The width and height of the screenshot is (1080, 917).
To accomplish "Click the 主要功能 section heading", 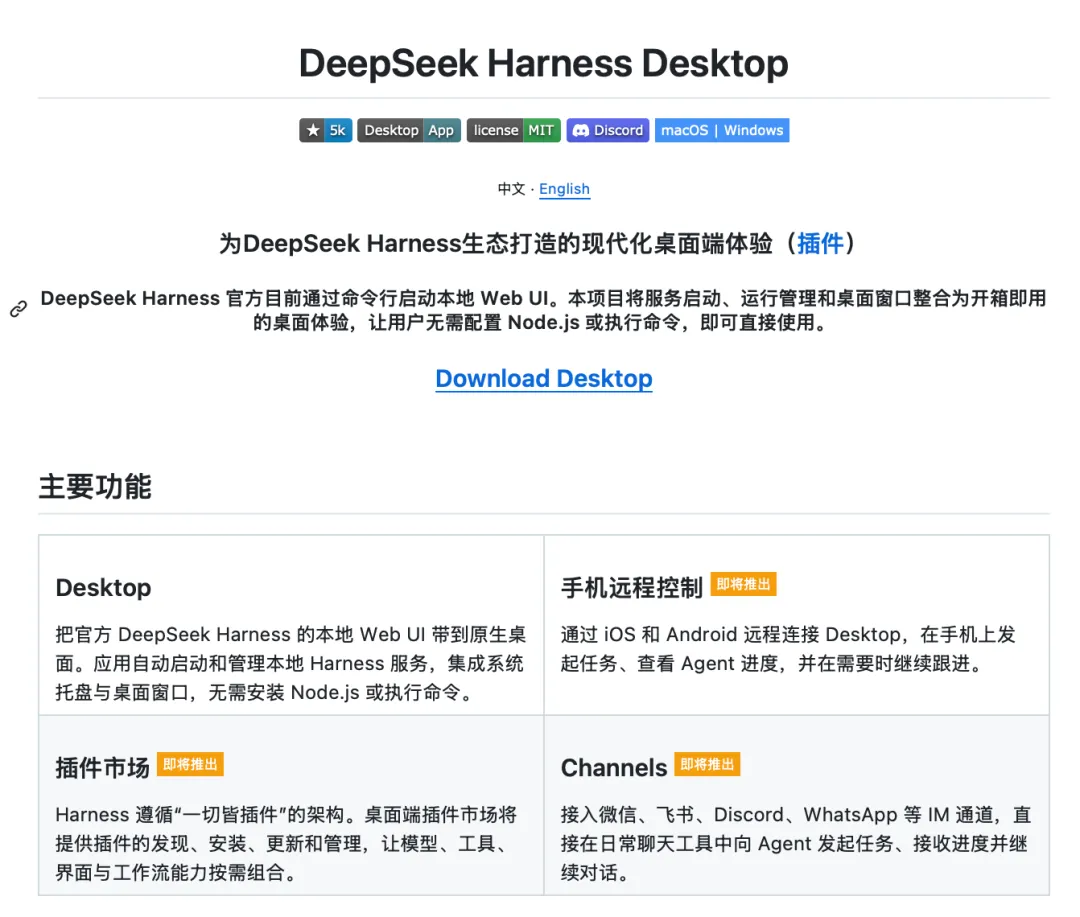I will pyautogui.click(x=95, y=486).
